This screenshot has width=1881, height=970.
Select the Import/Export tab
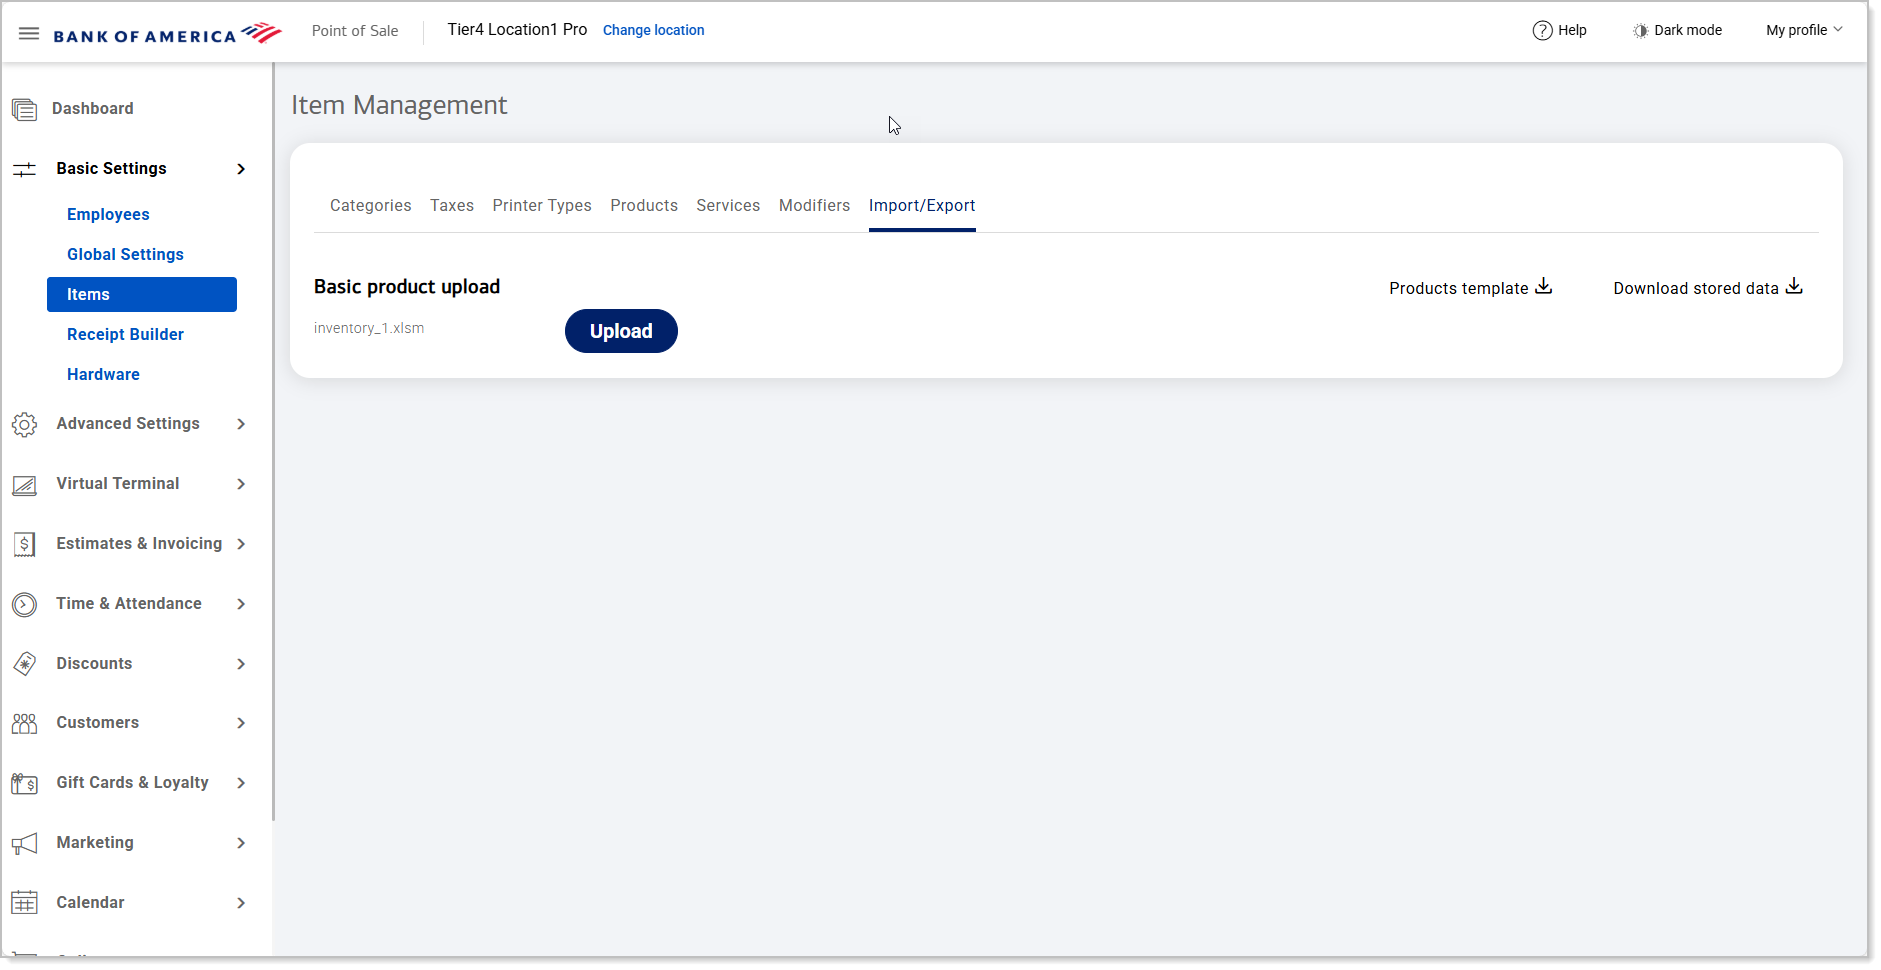[x=922, y=205]
